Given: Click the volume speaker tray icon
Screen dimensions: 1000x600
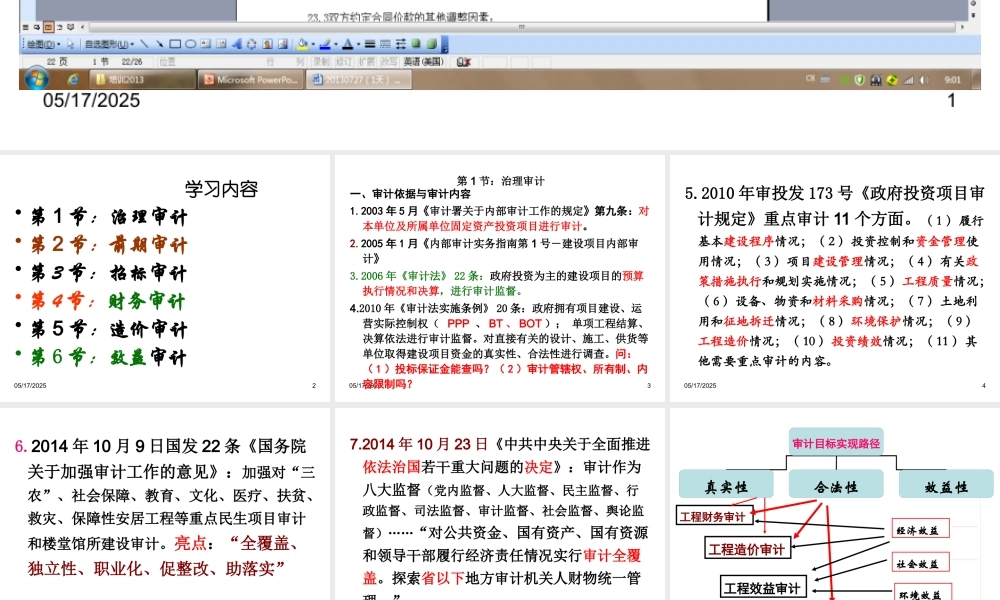Looking at the screenshot, I should [924, 80].
